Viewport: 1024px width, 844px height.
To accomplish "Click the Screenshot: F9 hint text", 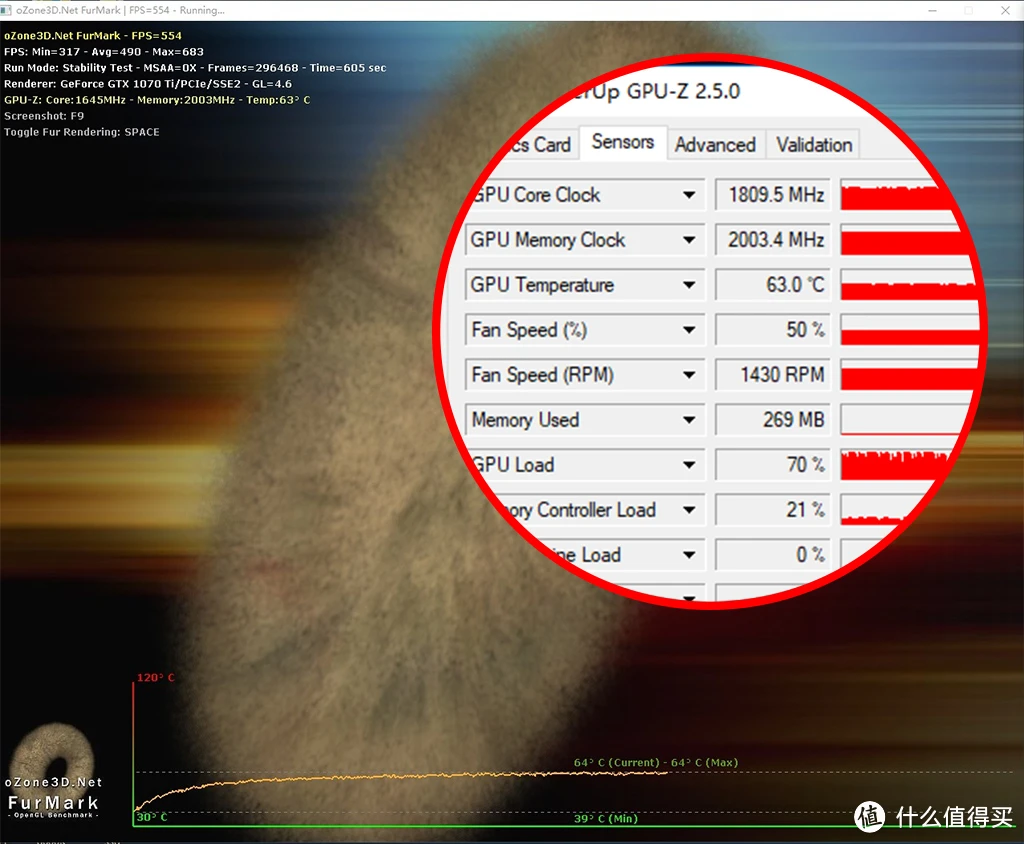I will click(x=44, y=116).
